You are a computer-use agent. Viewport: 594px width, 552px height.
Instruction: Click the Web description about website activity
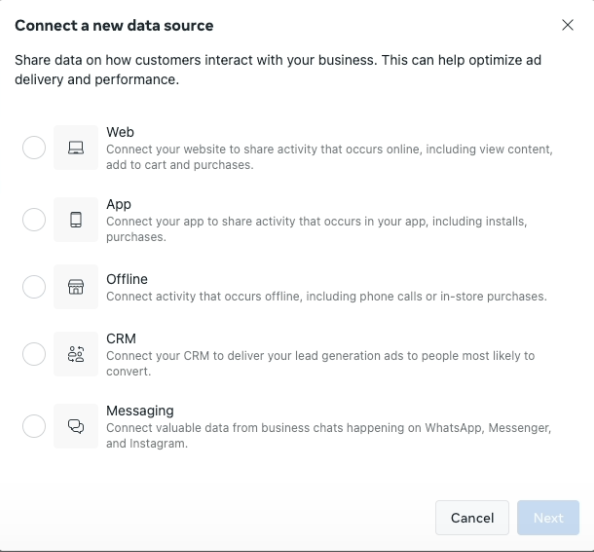click(329, 157)
